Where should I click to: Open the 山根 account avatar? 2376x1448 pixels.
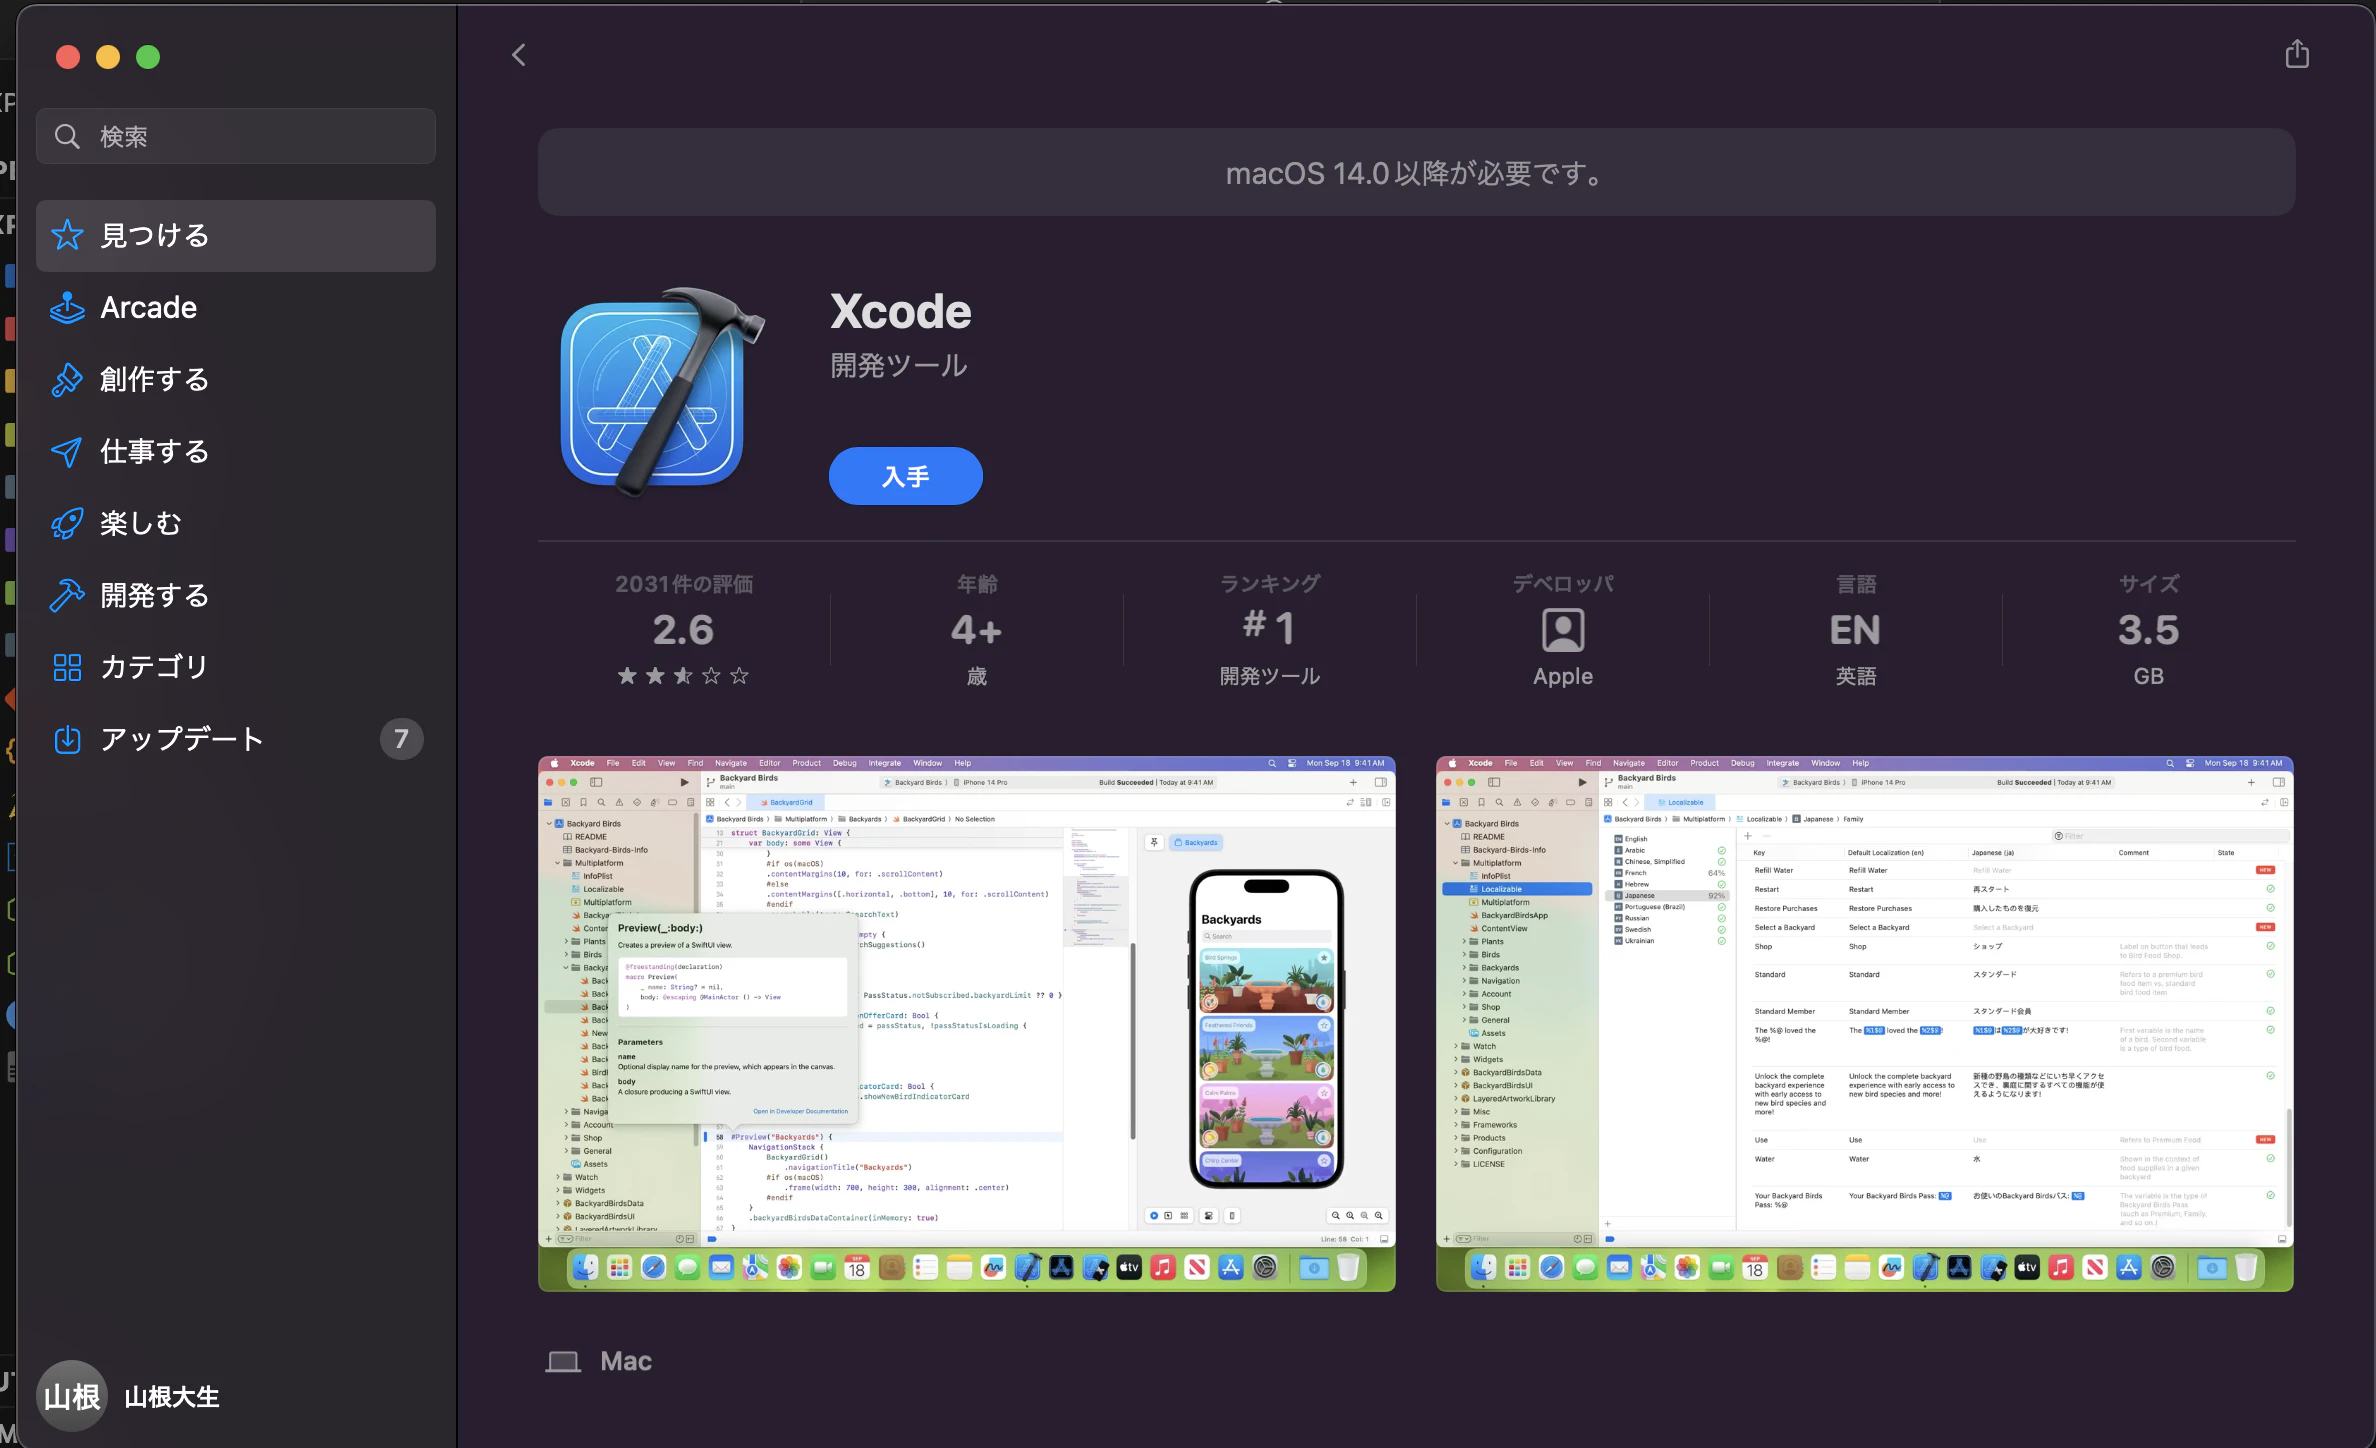(72, 1396)
